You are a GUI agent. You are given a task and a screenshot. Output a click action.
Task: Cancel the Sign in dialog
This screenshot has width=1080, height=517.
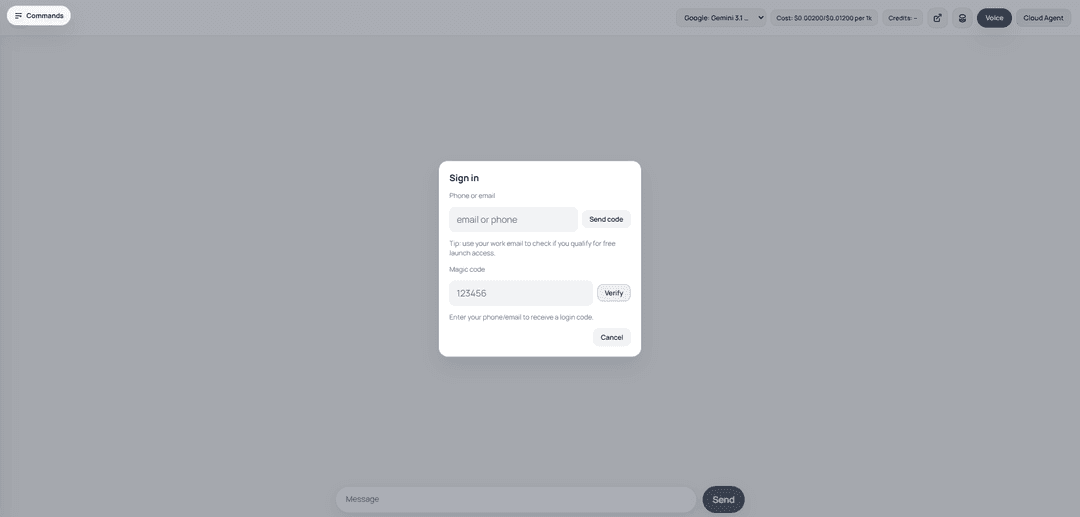pyautogui.click(x=611, y=337)
